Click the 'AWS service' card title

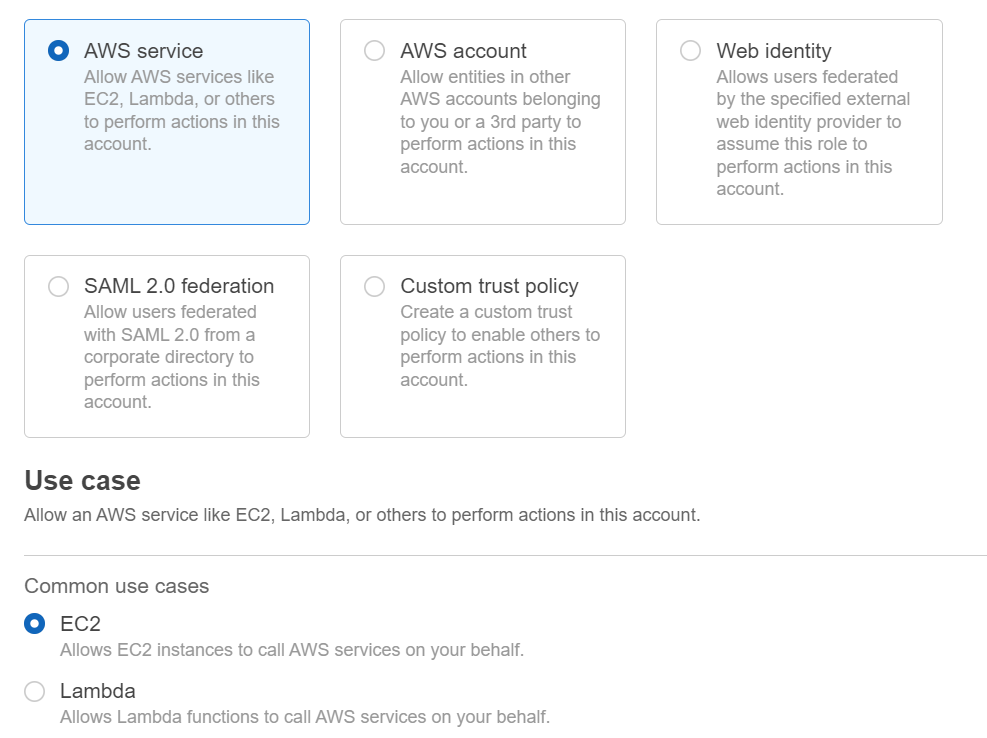point(144,50)
